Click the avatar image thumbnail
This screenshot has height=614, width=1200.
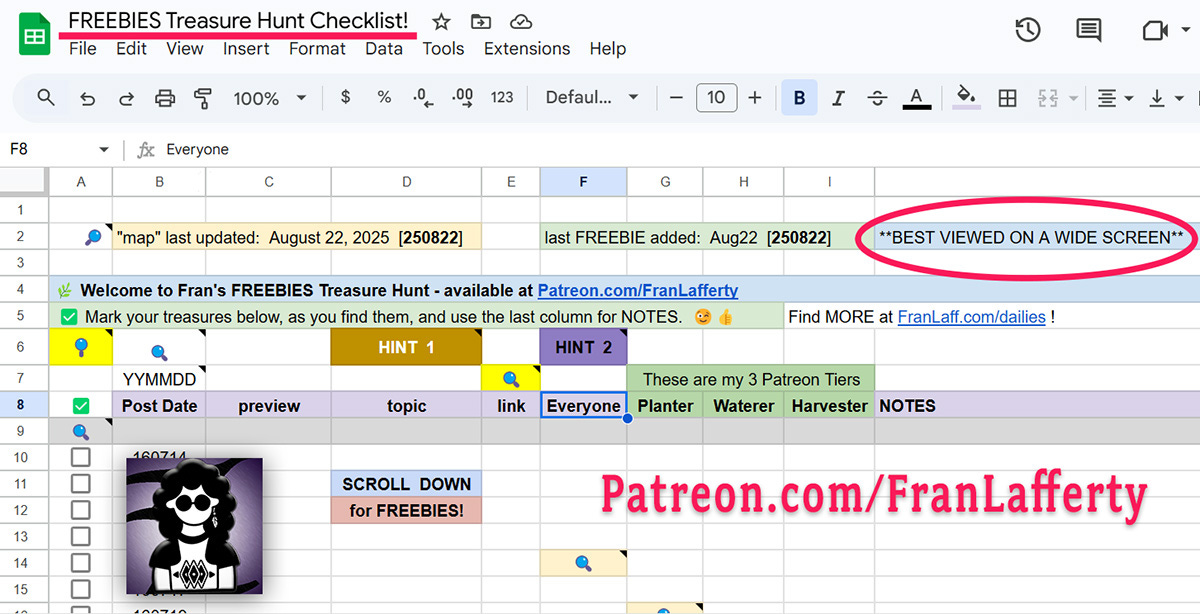[x=195, y=526]
